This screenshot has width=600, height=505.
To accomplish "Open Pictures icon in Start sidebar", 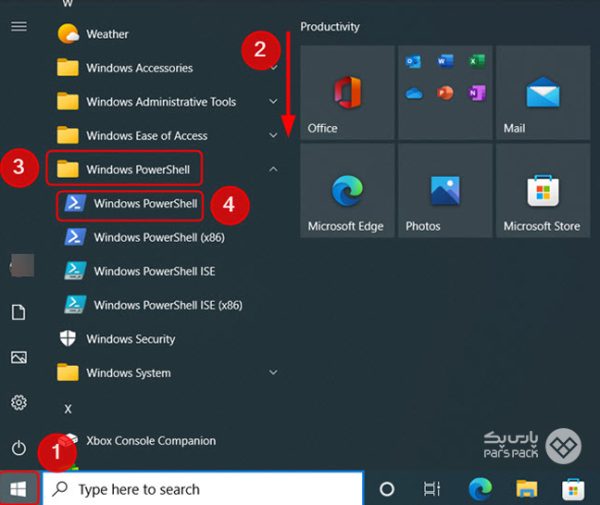I will tap(18, 357).
